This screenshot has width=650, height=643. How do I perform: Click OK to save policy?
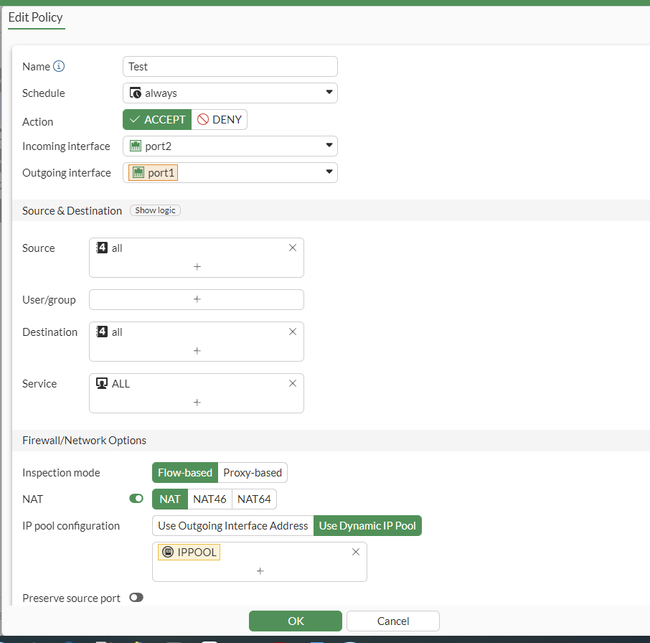295,621
